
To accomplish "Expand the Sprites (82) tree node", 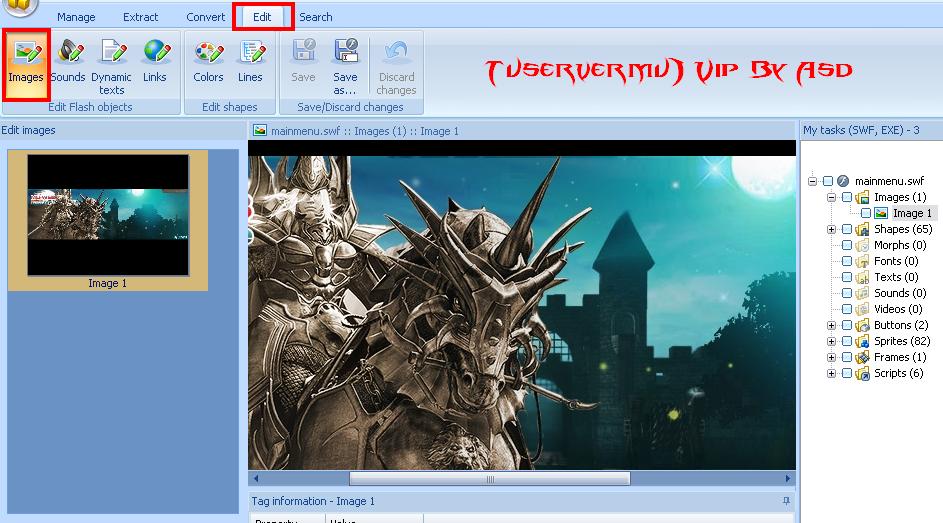I will pos(831,341).
